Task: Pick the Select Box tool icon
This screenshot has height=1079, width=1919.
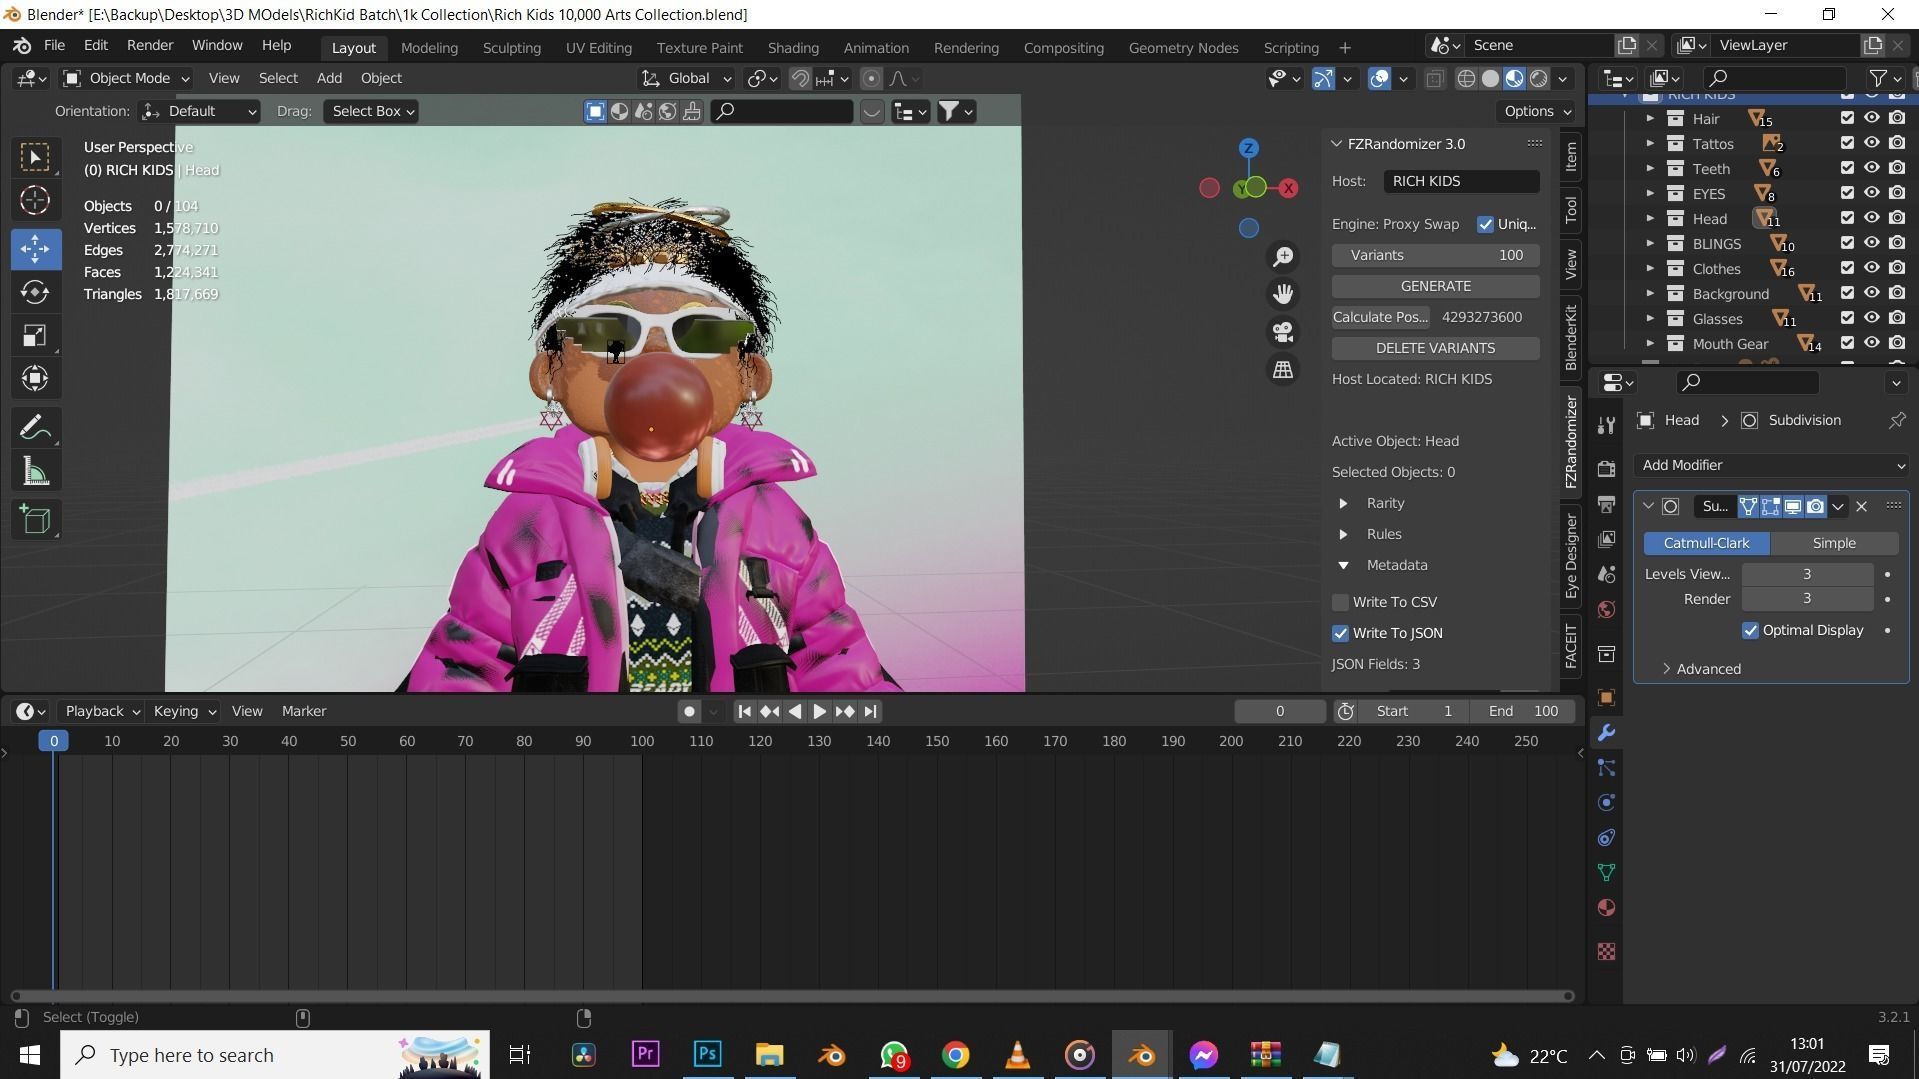Action: (x=35, y=157)
